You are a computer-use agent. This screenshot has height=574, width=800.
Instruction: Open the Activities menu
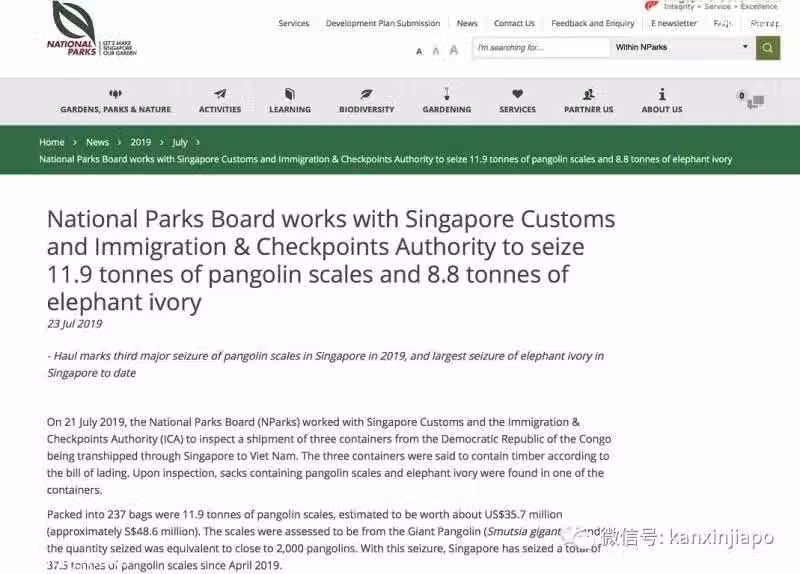tap(220, 109)
